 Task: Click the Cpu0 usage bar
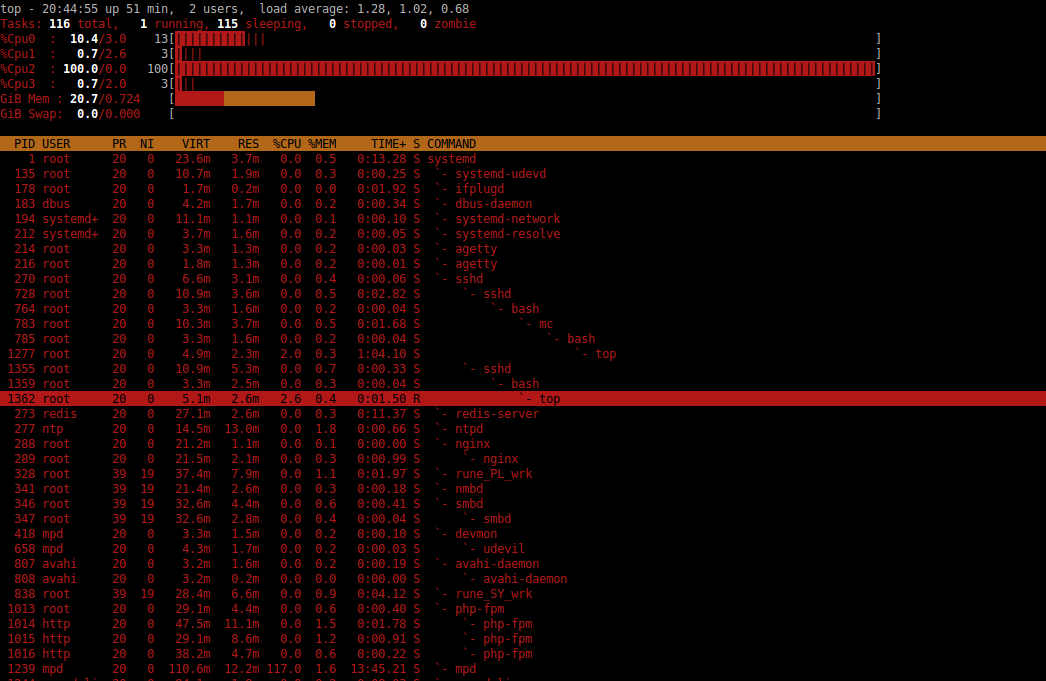(220, 39)
